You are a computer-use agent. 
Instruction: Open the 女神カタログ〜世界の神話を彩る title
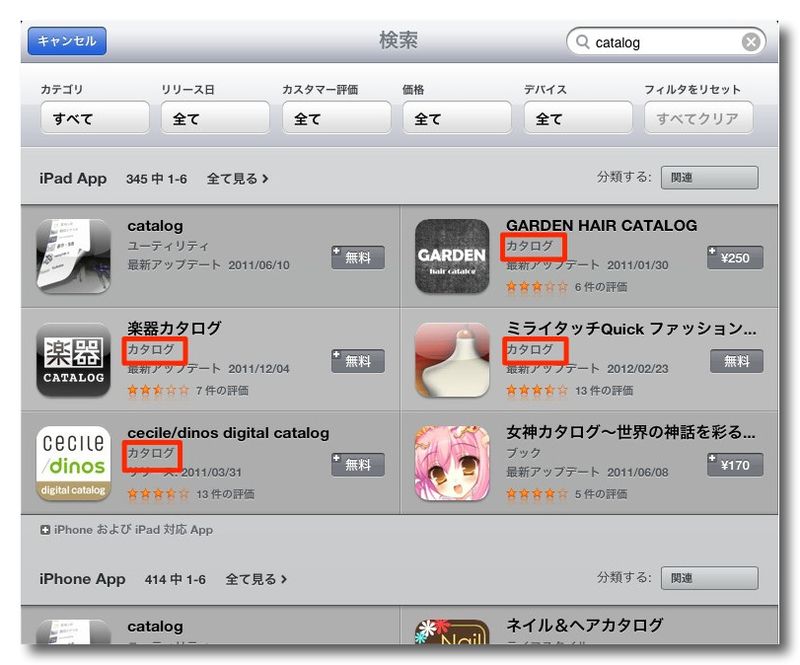tap(631, 432)
